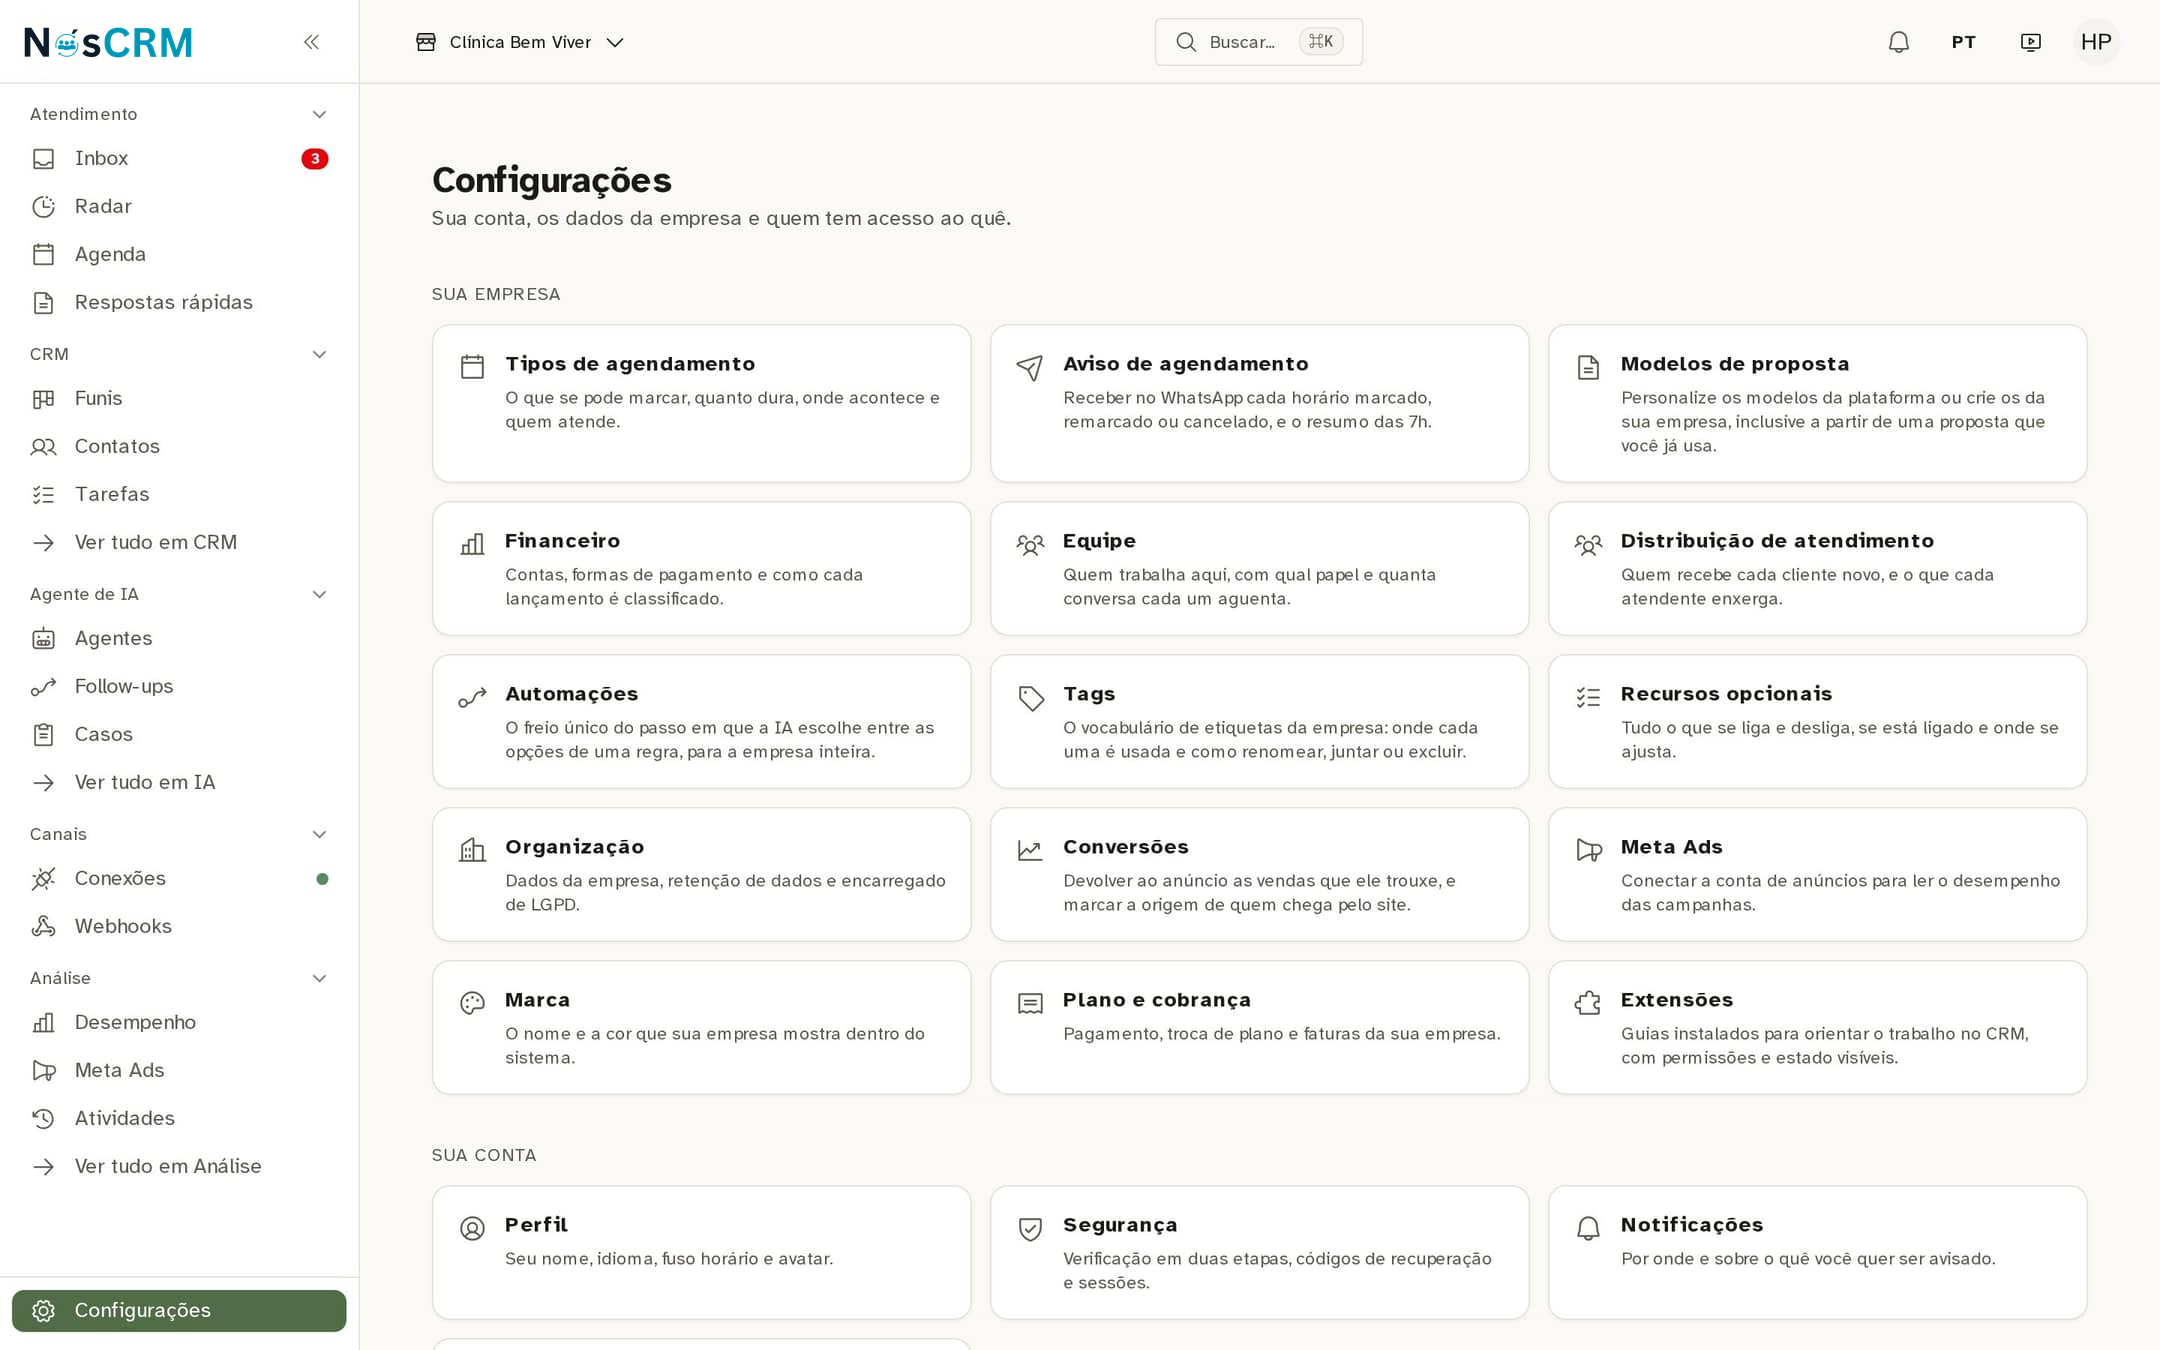Click the NósCRM logo
The height and width of the screenshot is (1350, 2160).
point(108,42)
